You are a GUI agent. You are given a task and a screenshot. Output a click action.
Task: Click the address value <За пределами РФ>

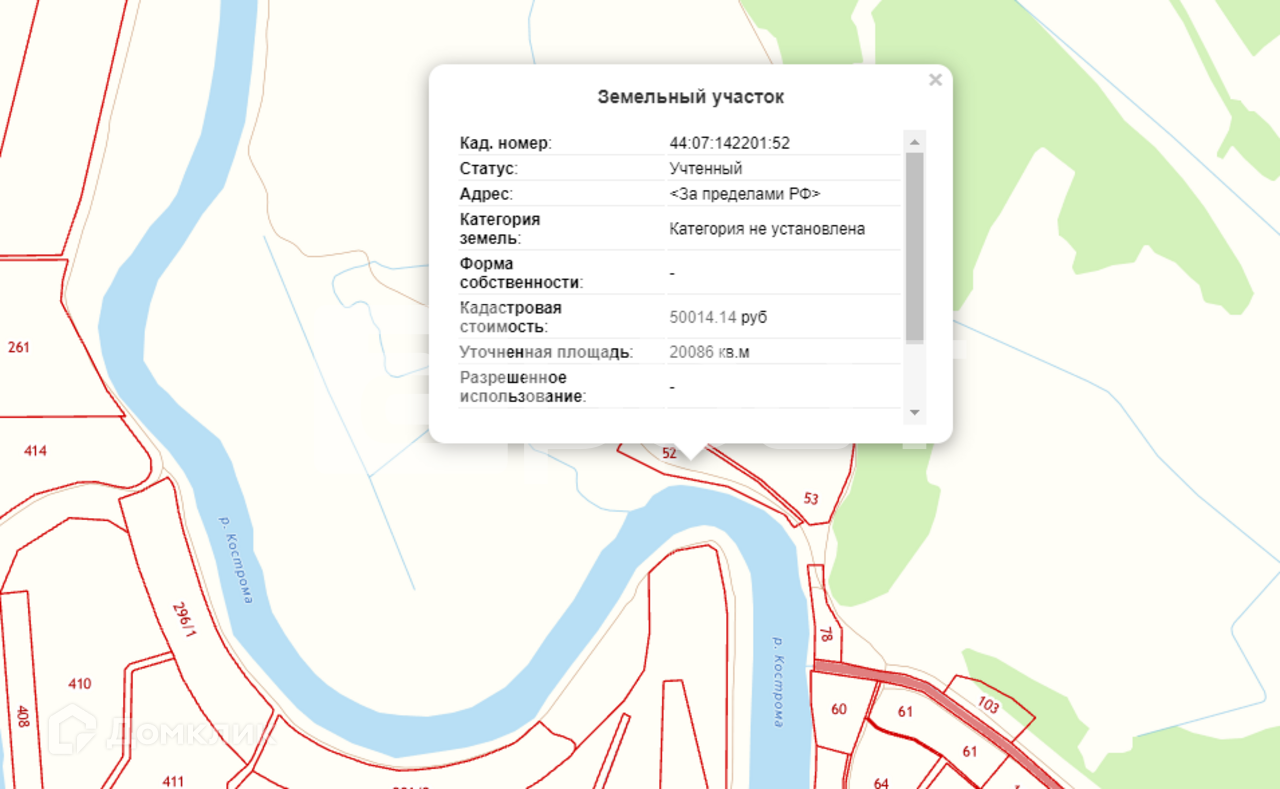point(744,194)
